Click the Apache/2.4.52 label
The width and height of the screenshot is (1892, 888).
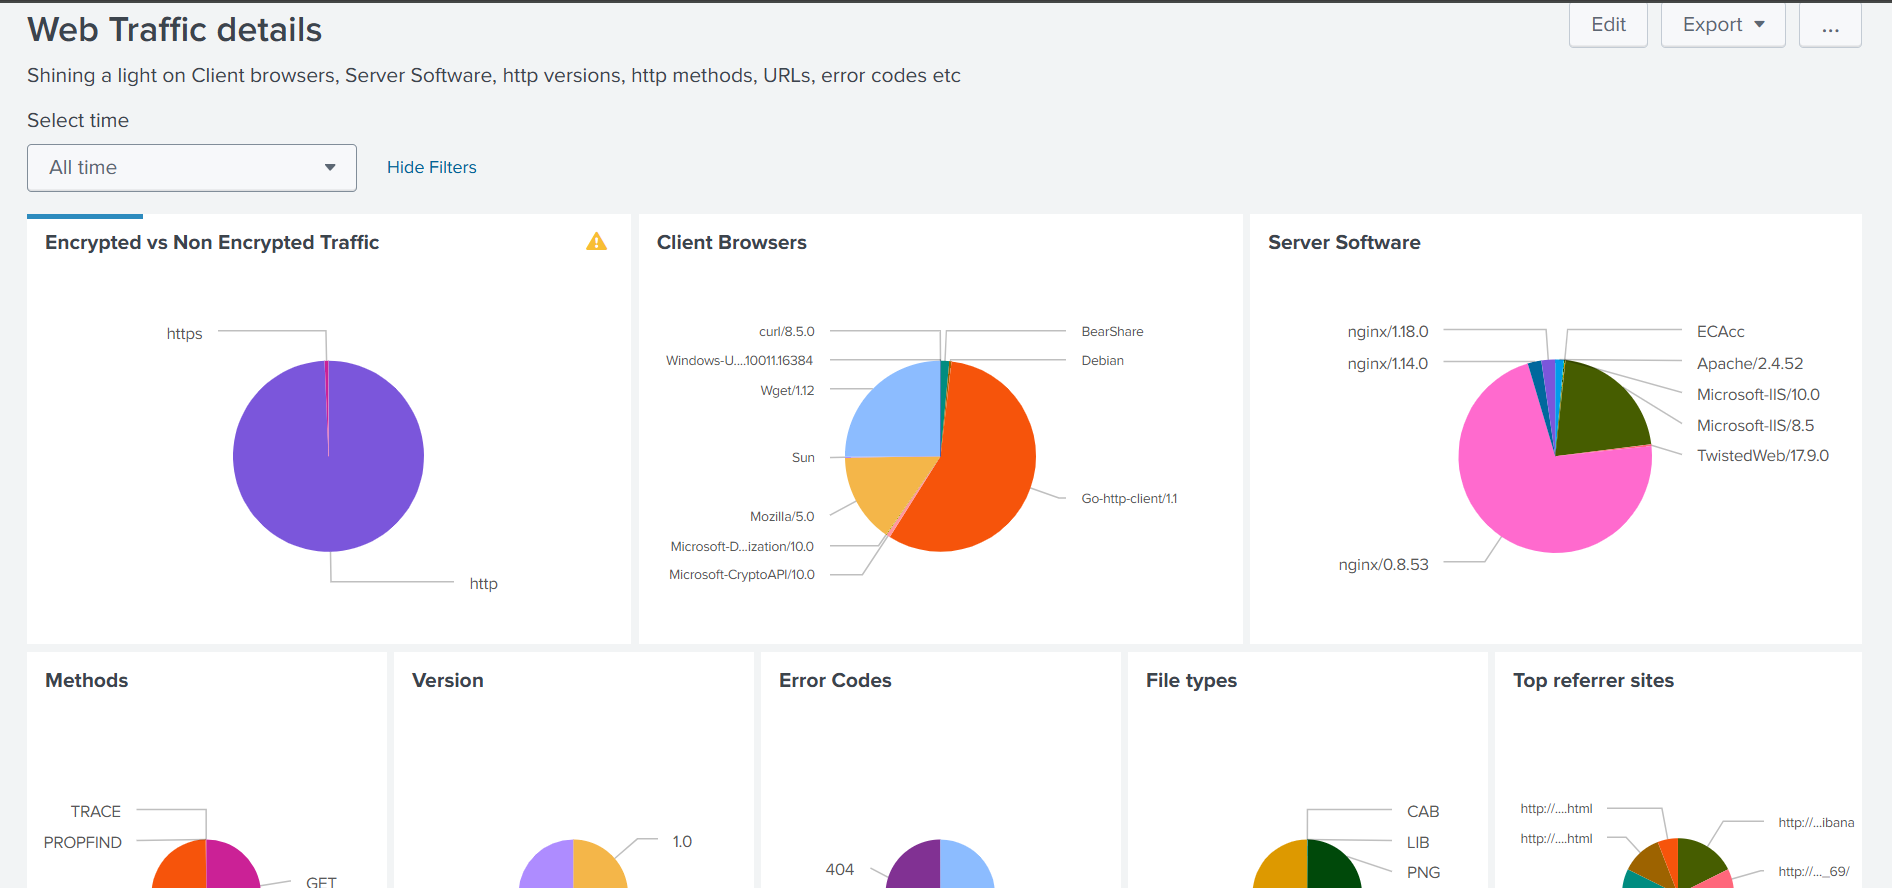[x=1750, y=364]
